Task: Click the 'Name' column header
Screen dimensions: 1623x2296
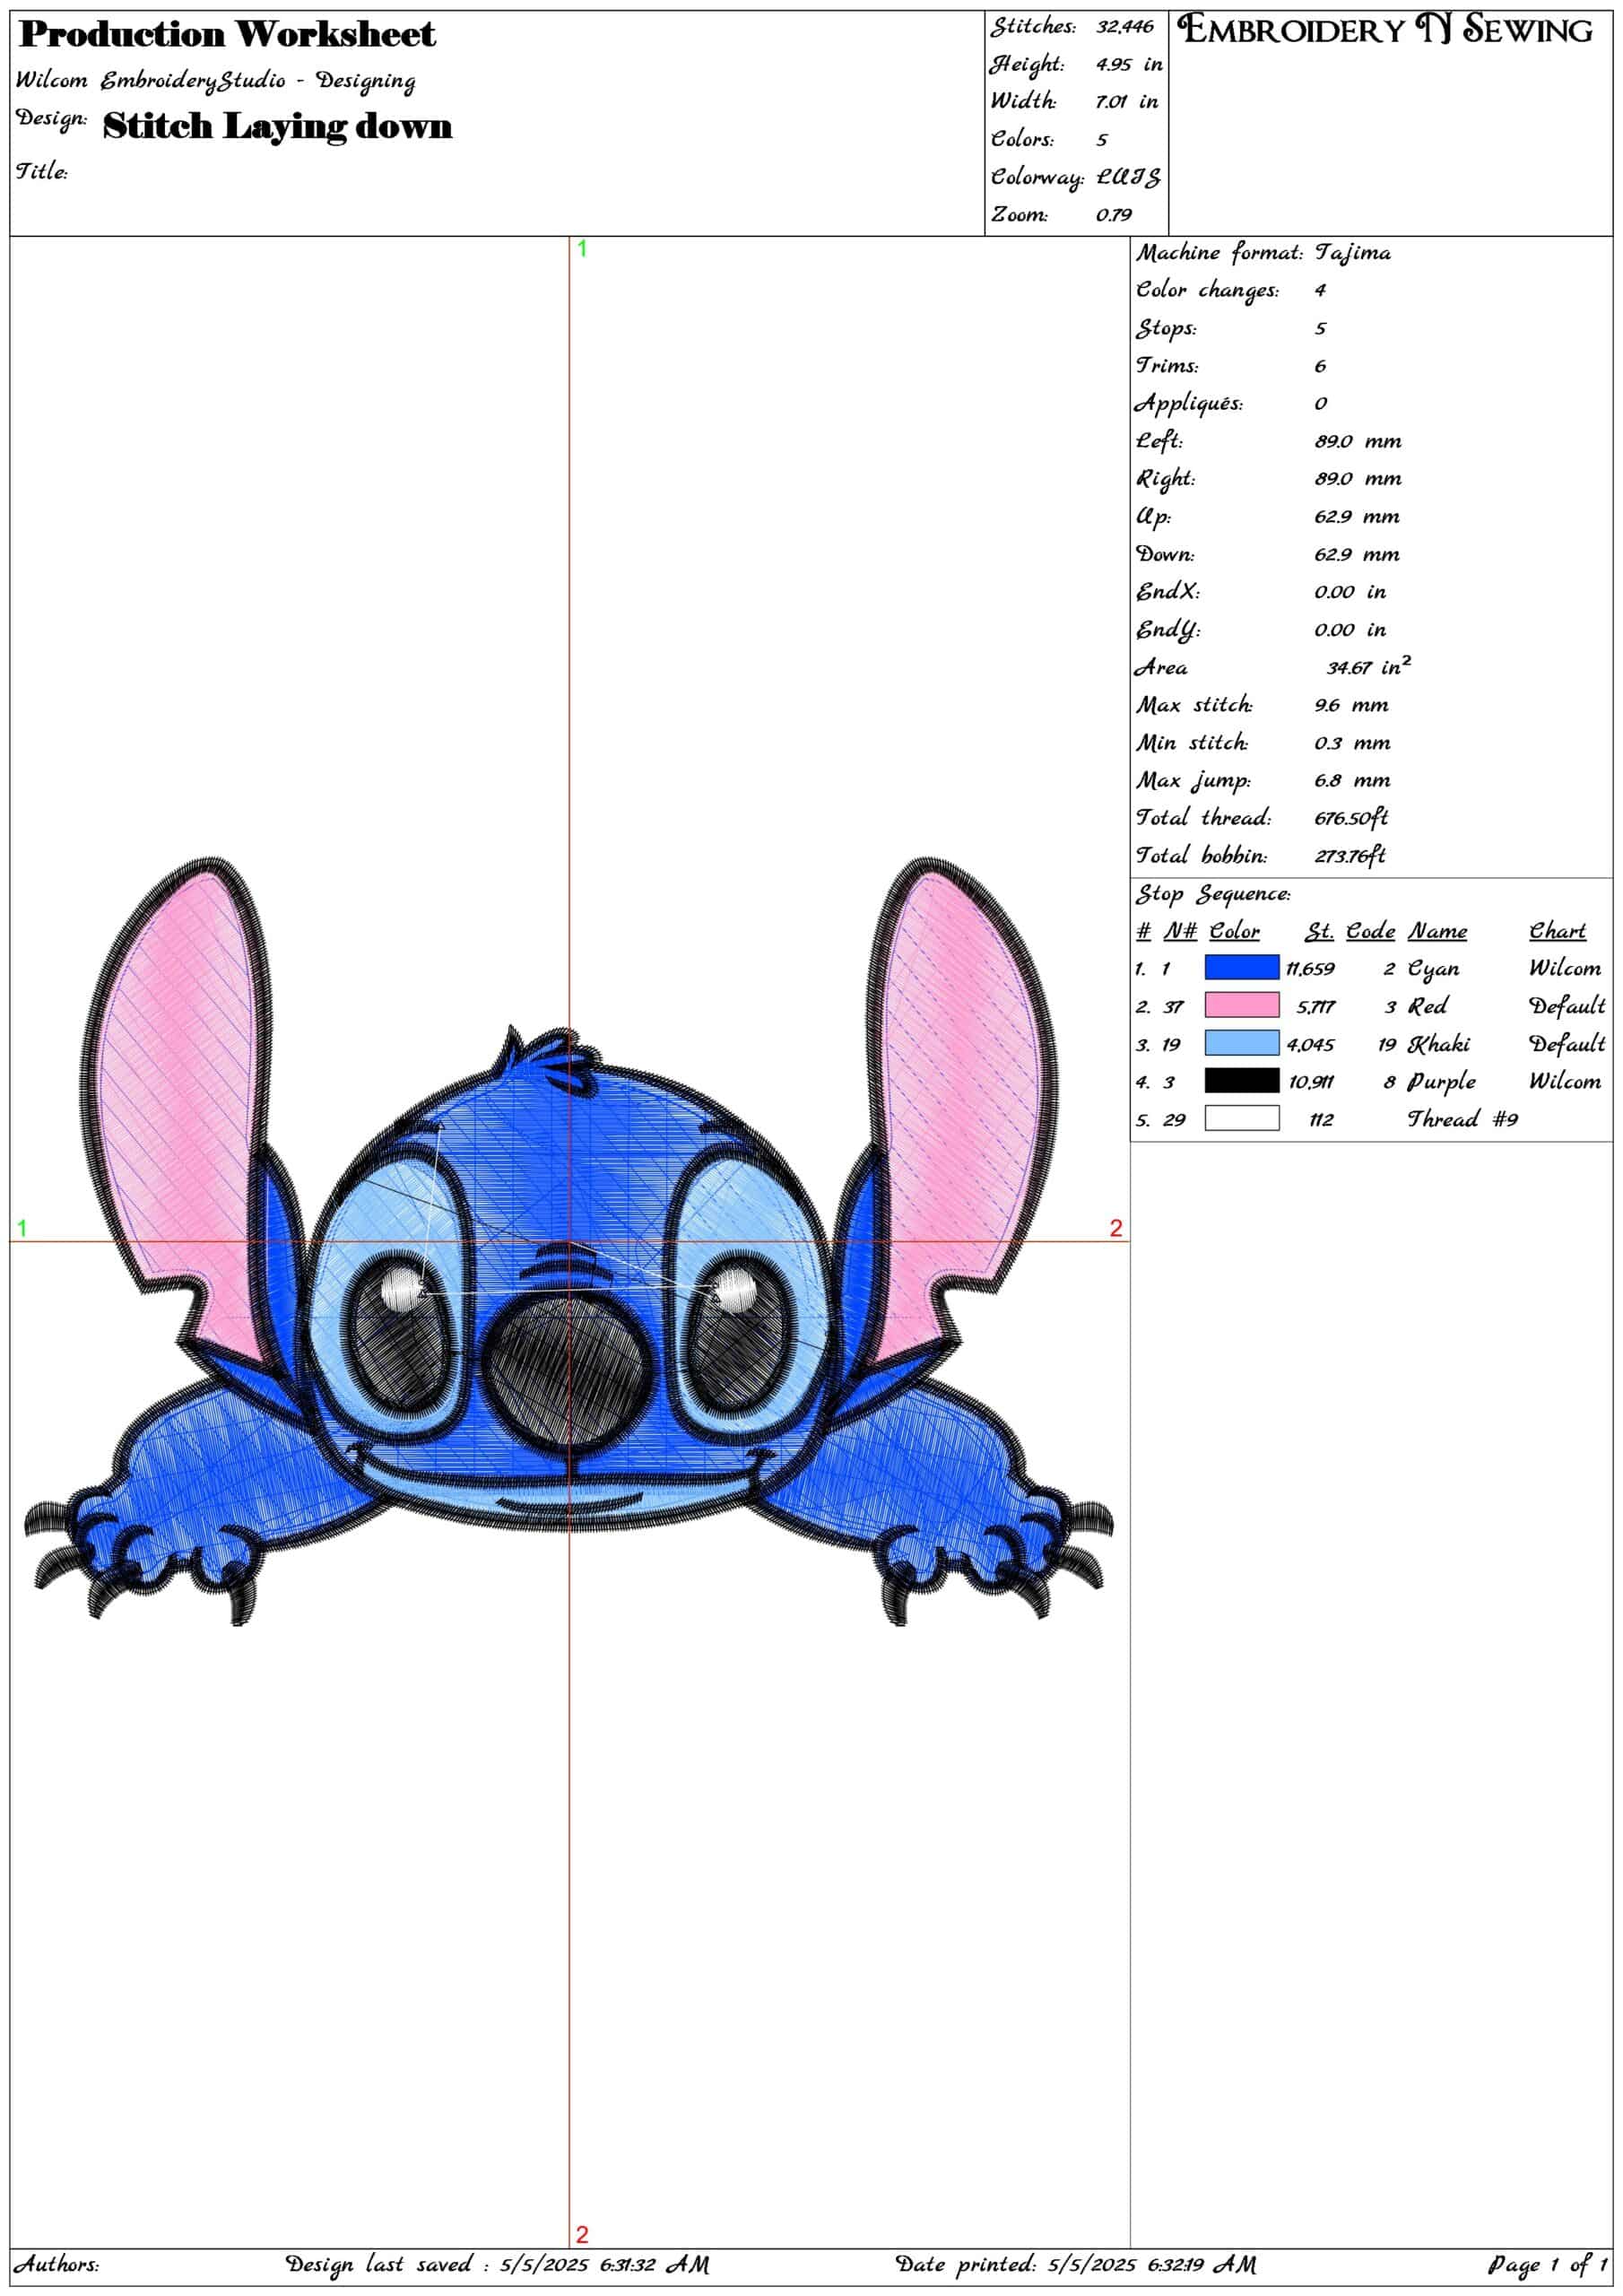Action: pyautogui.click(x=1438, y=931)
